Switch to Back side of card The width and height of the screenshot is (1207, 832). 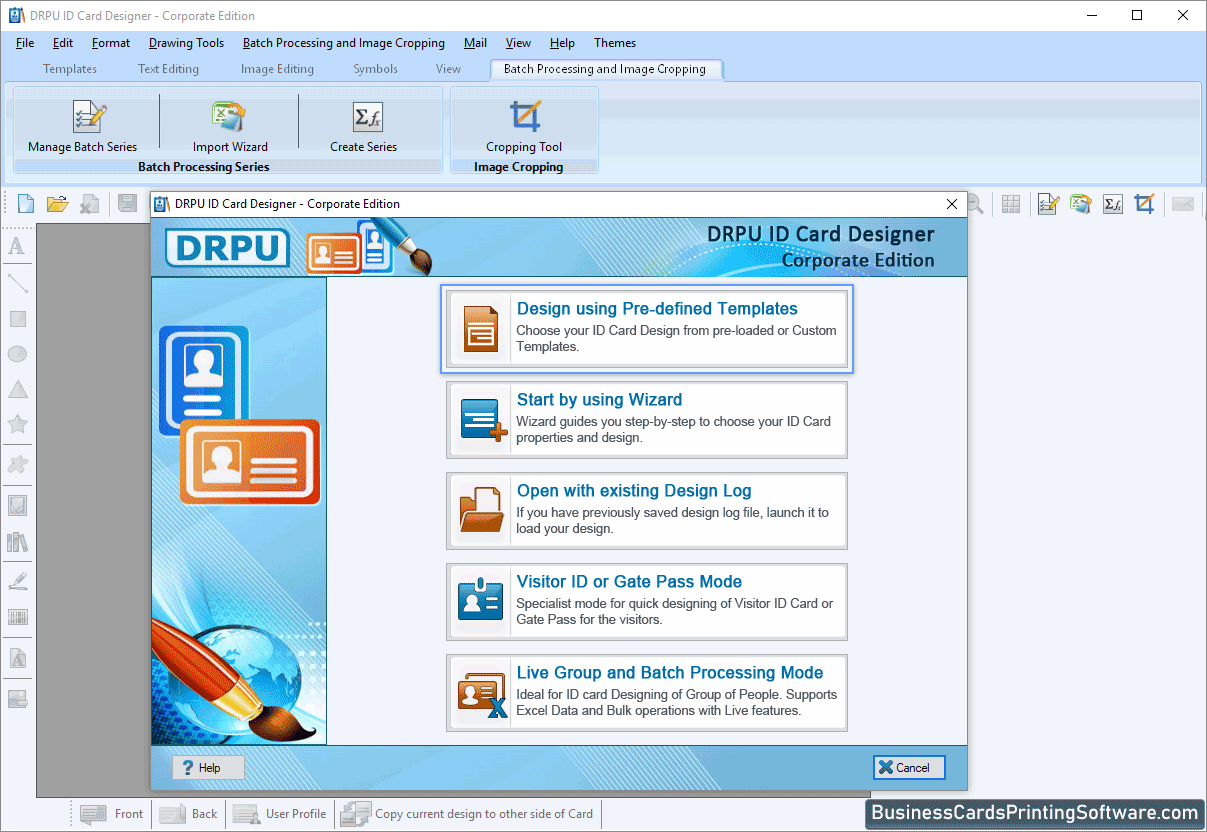coord(189,814)
